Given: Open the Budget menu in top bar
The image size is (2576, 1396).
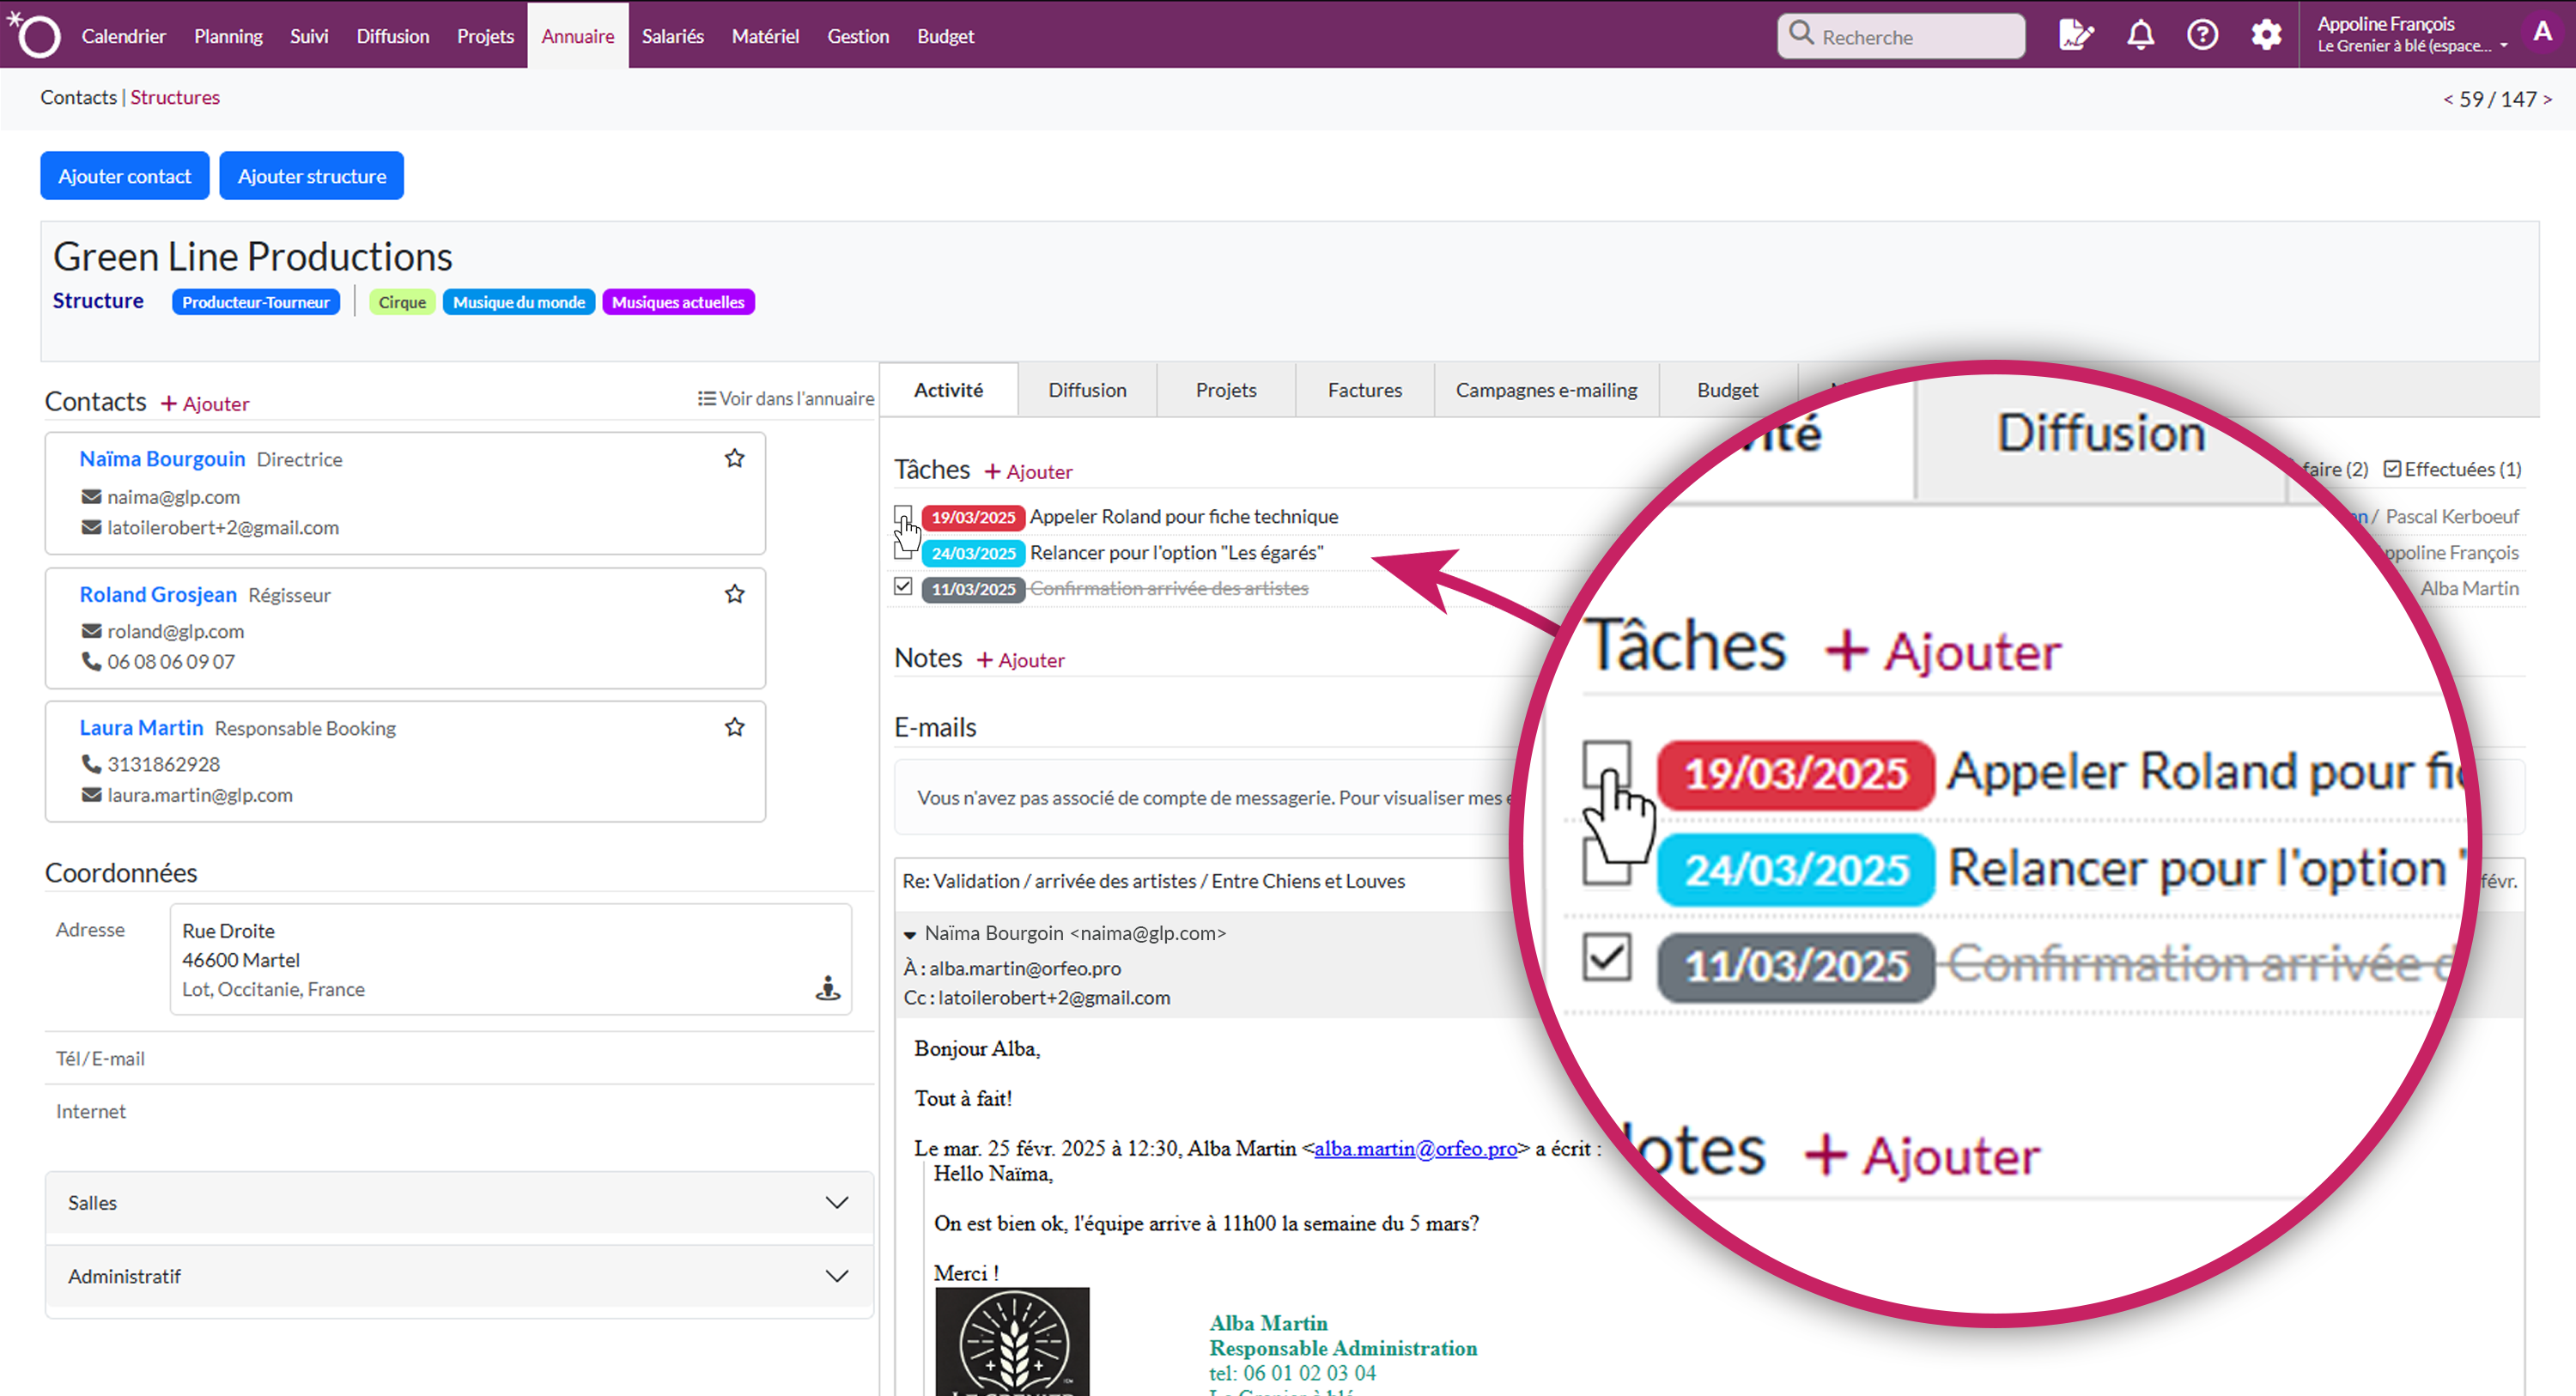Looking at the screenshot, I should pos(945,36).
